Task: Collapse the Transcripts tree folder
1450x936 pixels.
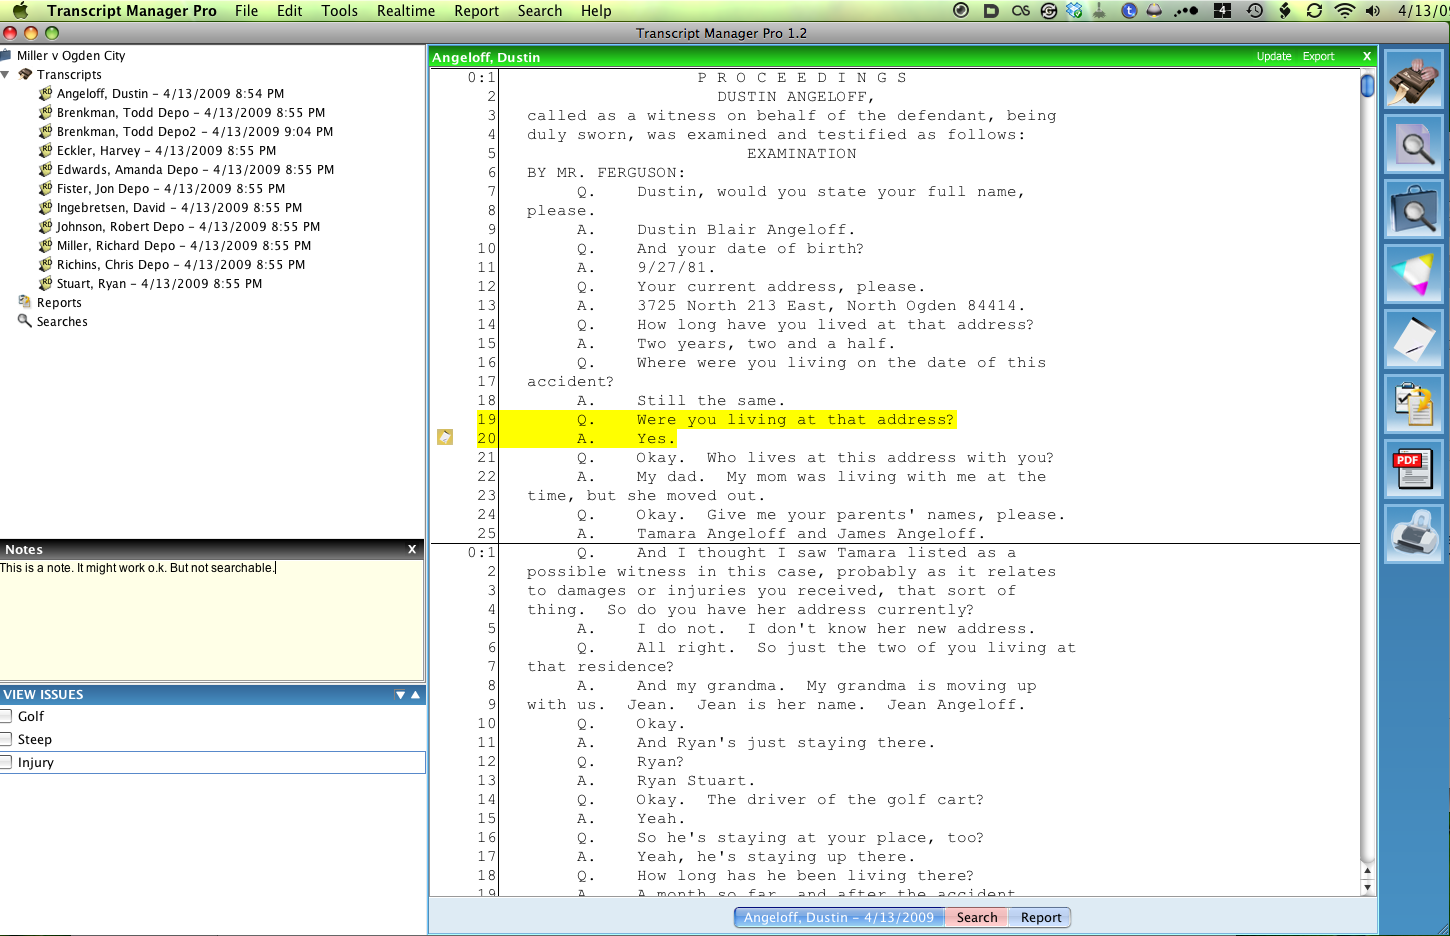Action: pyautogui.click(x=6, y=75)
